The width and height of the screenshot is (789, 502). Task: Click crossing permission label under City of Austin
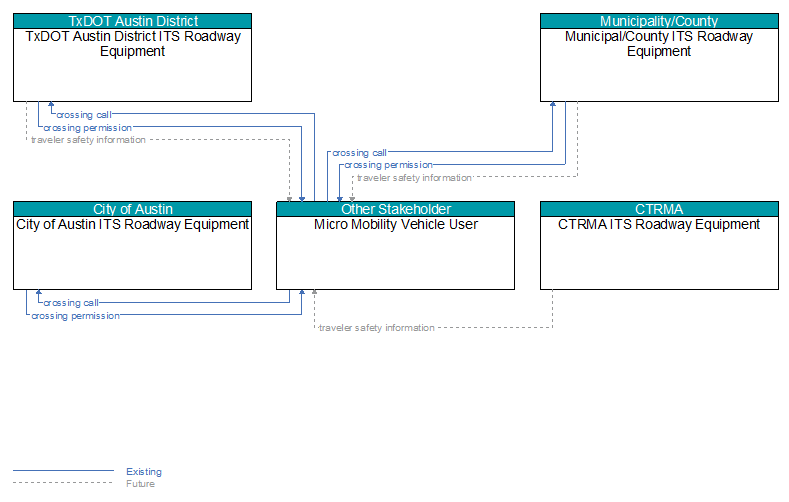click(75, 316)
